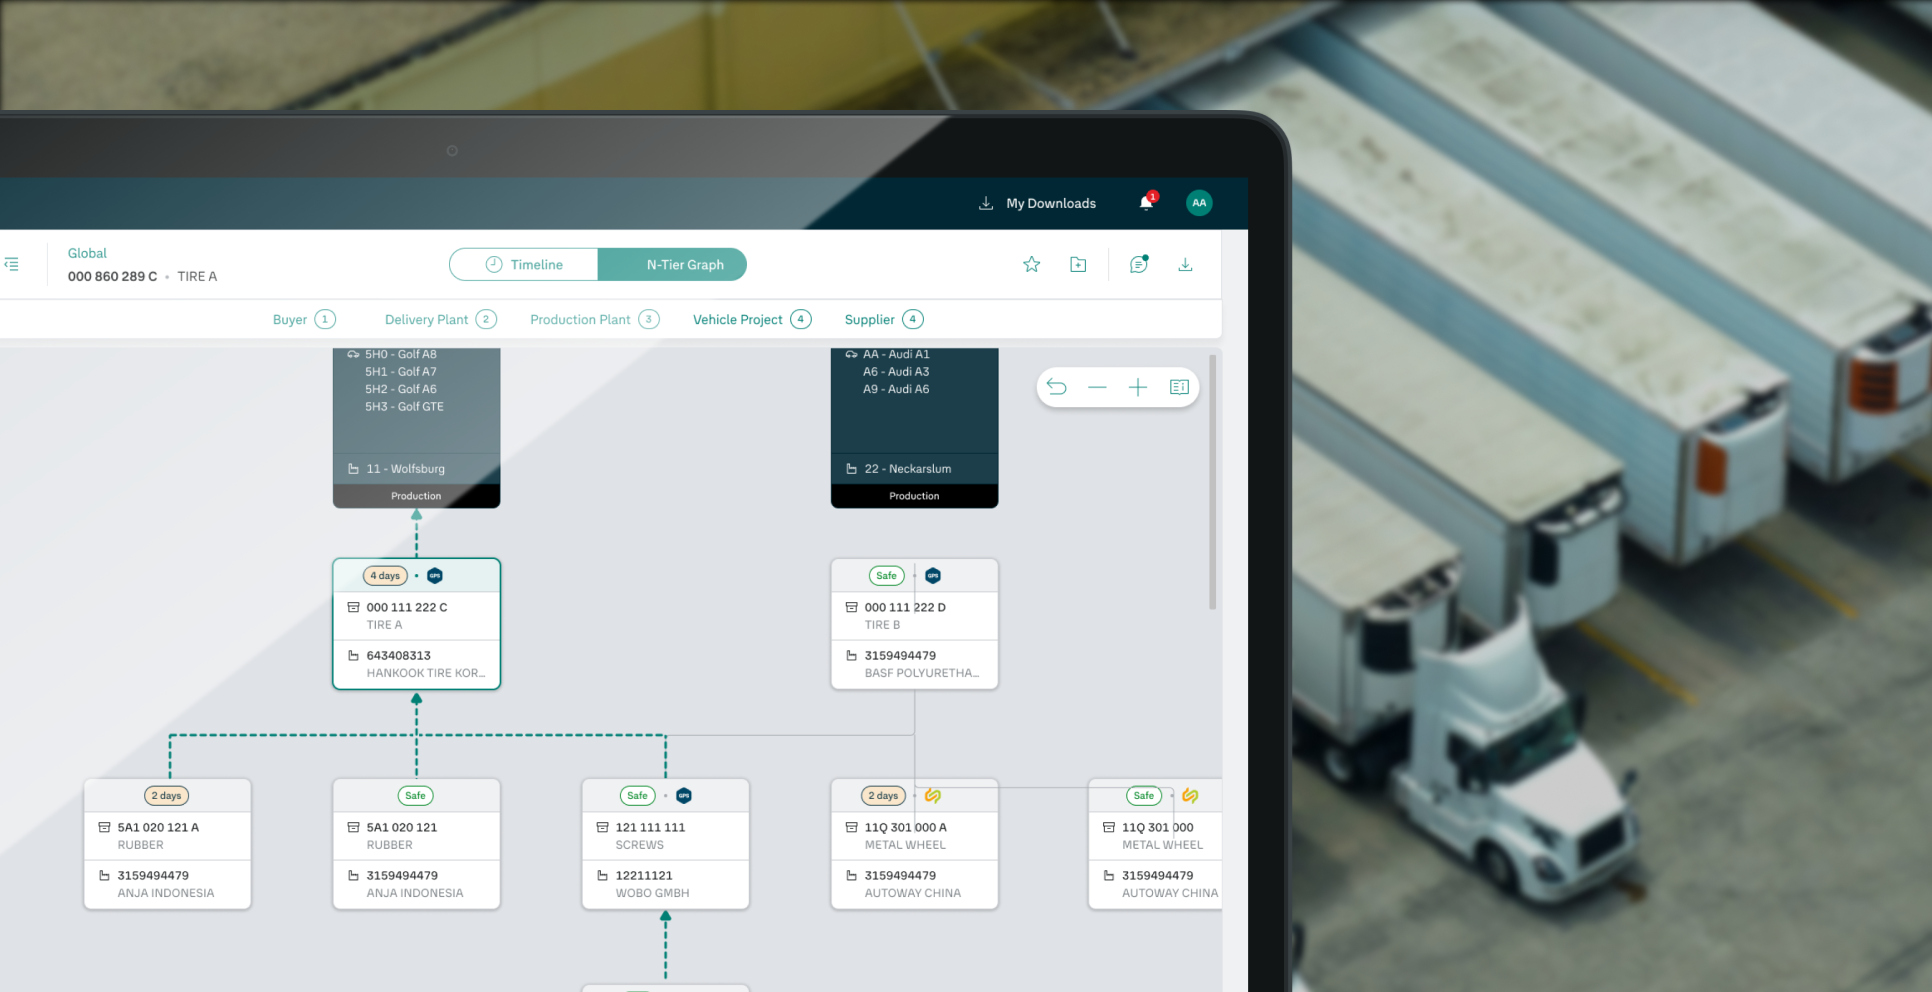Click the Global breadcrumb link
The height and width of the screenshot is (992, 1932).
pos(87,253)
